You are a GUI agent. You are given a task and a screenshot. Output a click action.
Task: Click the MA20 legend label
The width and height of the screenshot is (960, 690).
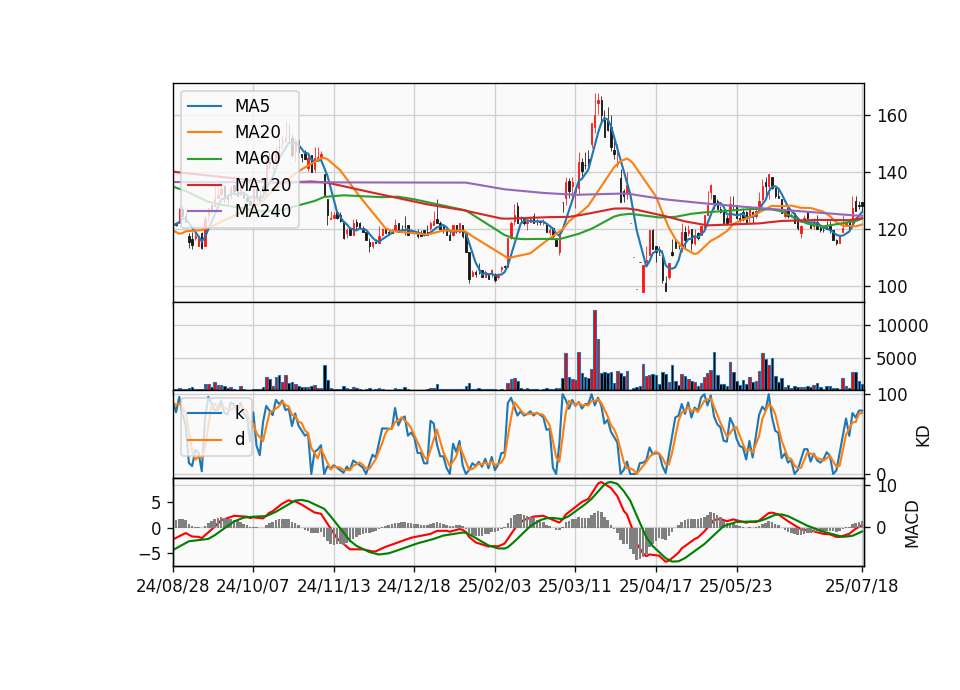point(257,132)
